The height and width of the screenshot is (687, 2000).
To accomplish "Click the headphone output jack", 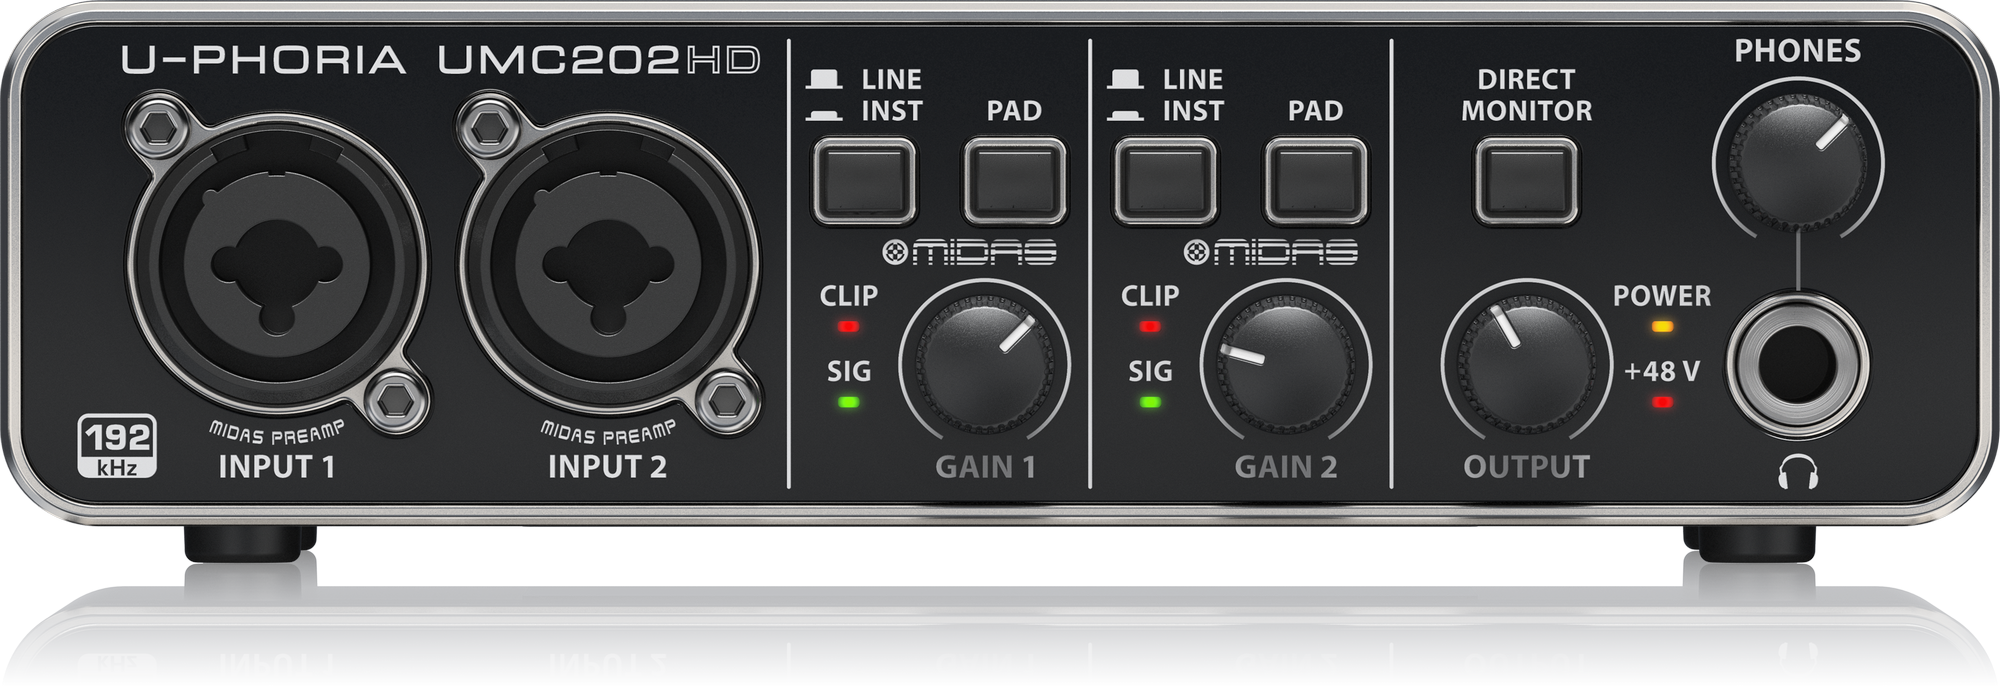I will point(1797,366).
